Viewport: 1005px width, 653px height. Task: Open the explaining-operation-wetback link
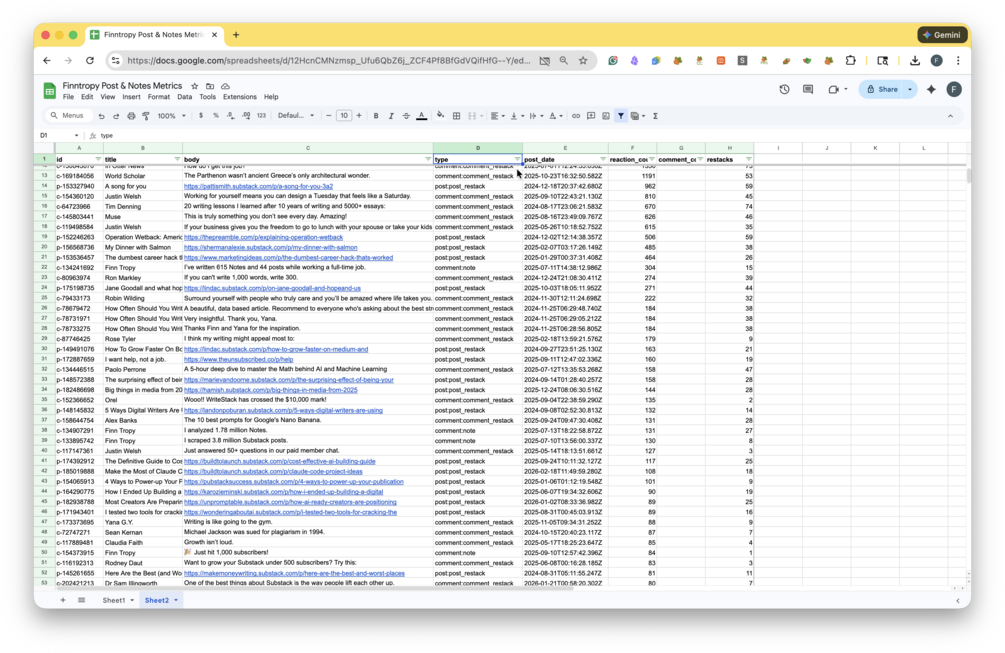click(x=263, y=237)
